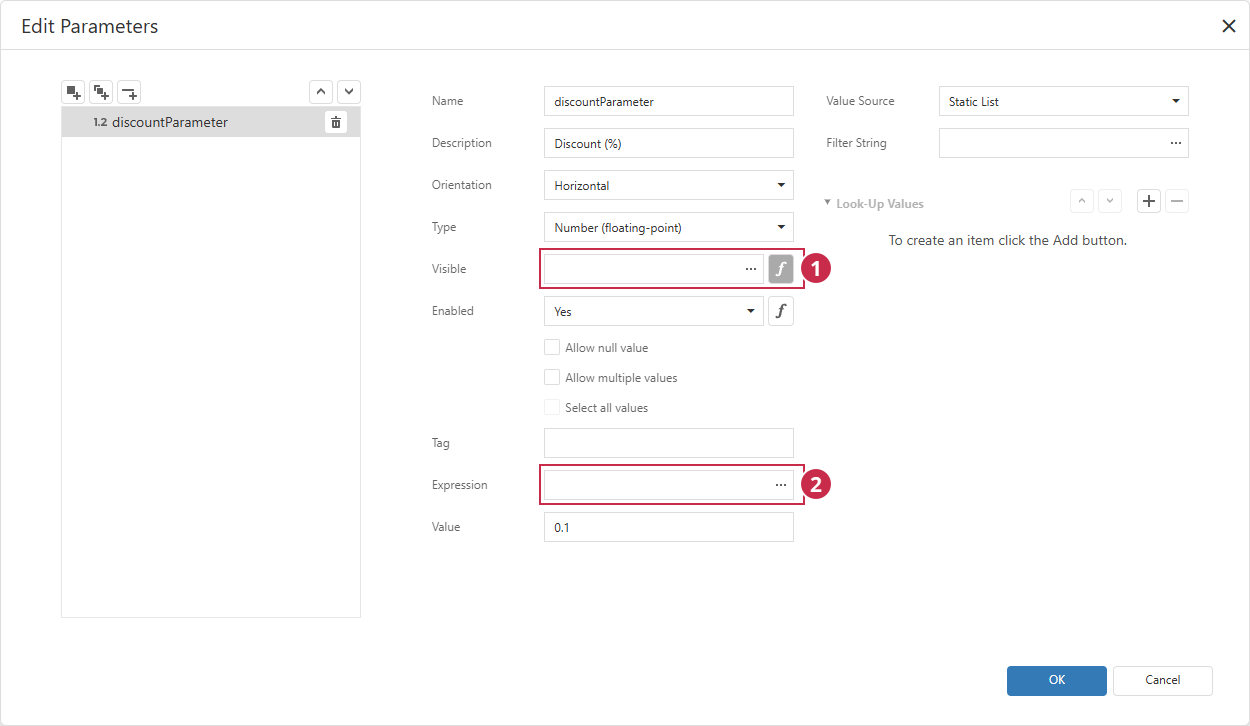1250x726 pixels.
Task: Open Expression editor ellipsis button
Action: tap(780, 485)
